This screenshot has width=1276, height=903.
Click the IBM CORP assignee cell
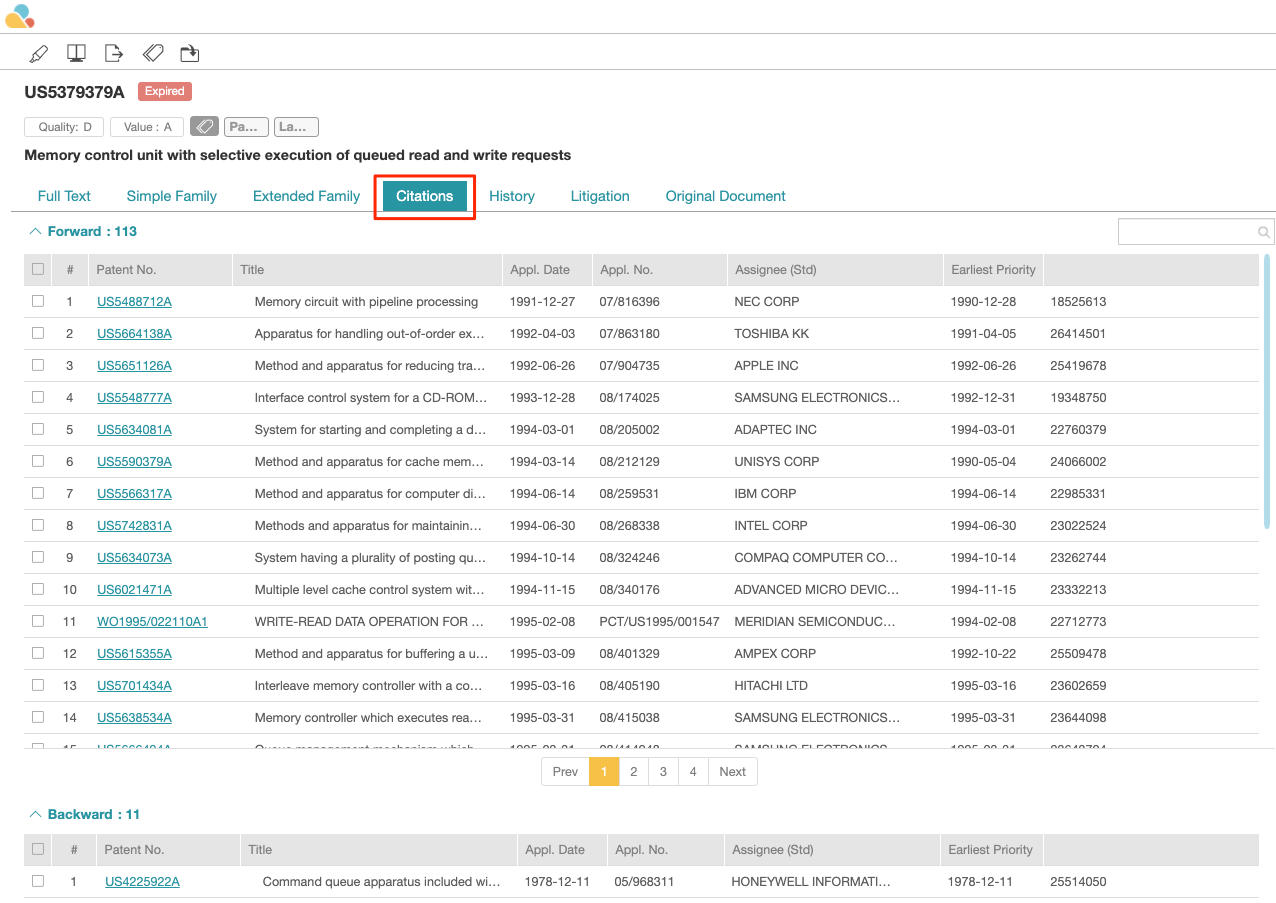(765, 494)
